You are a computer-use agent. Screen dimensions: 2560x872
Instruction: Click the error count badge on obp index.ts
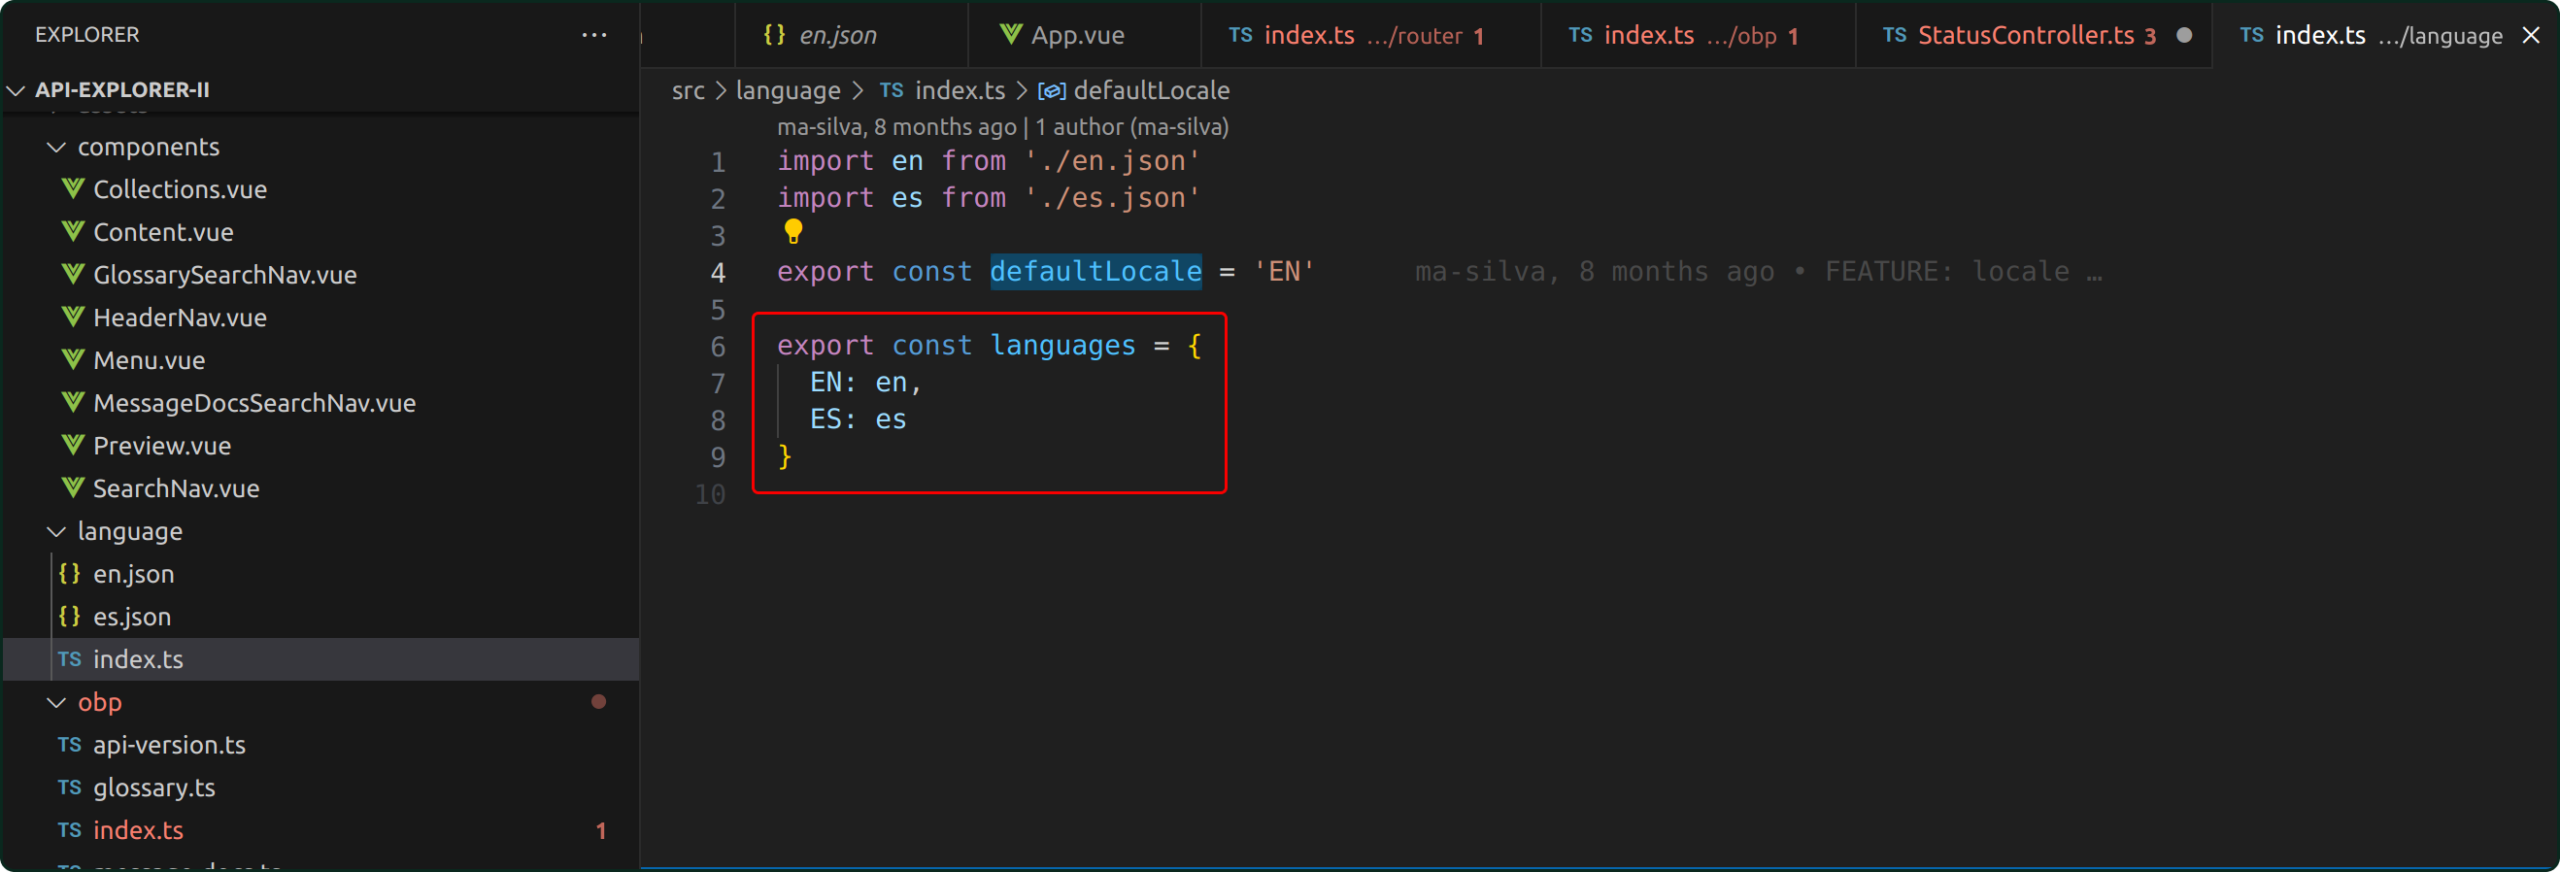[601, 831]
